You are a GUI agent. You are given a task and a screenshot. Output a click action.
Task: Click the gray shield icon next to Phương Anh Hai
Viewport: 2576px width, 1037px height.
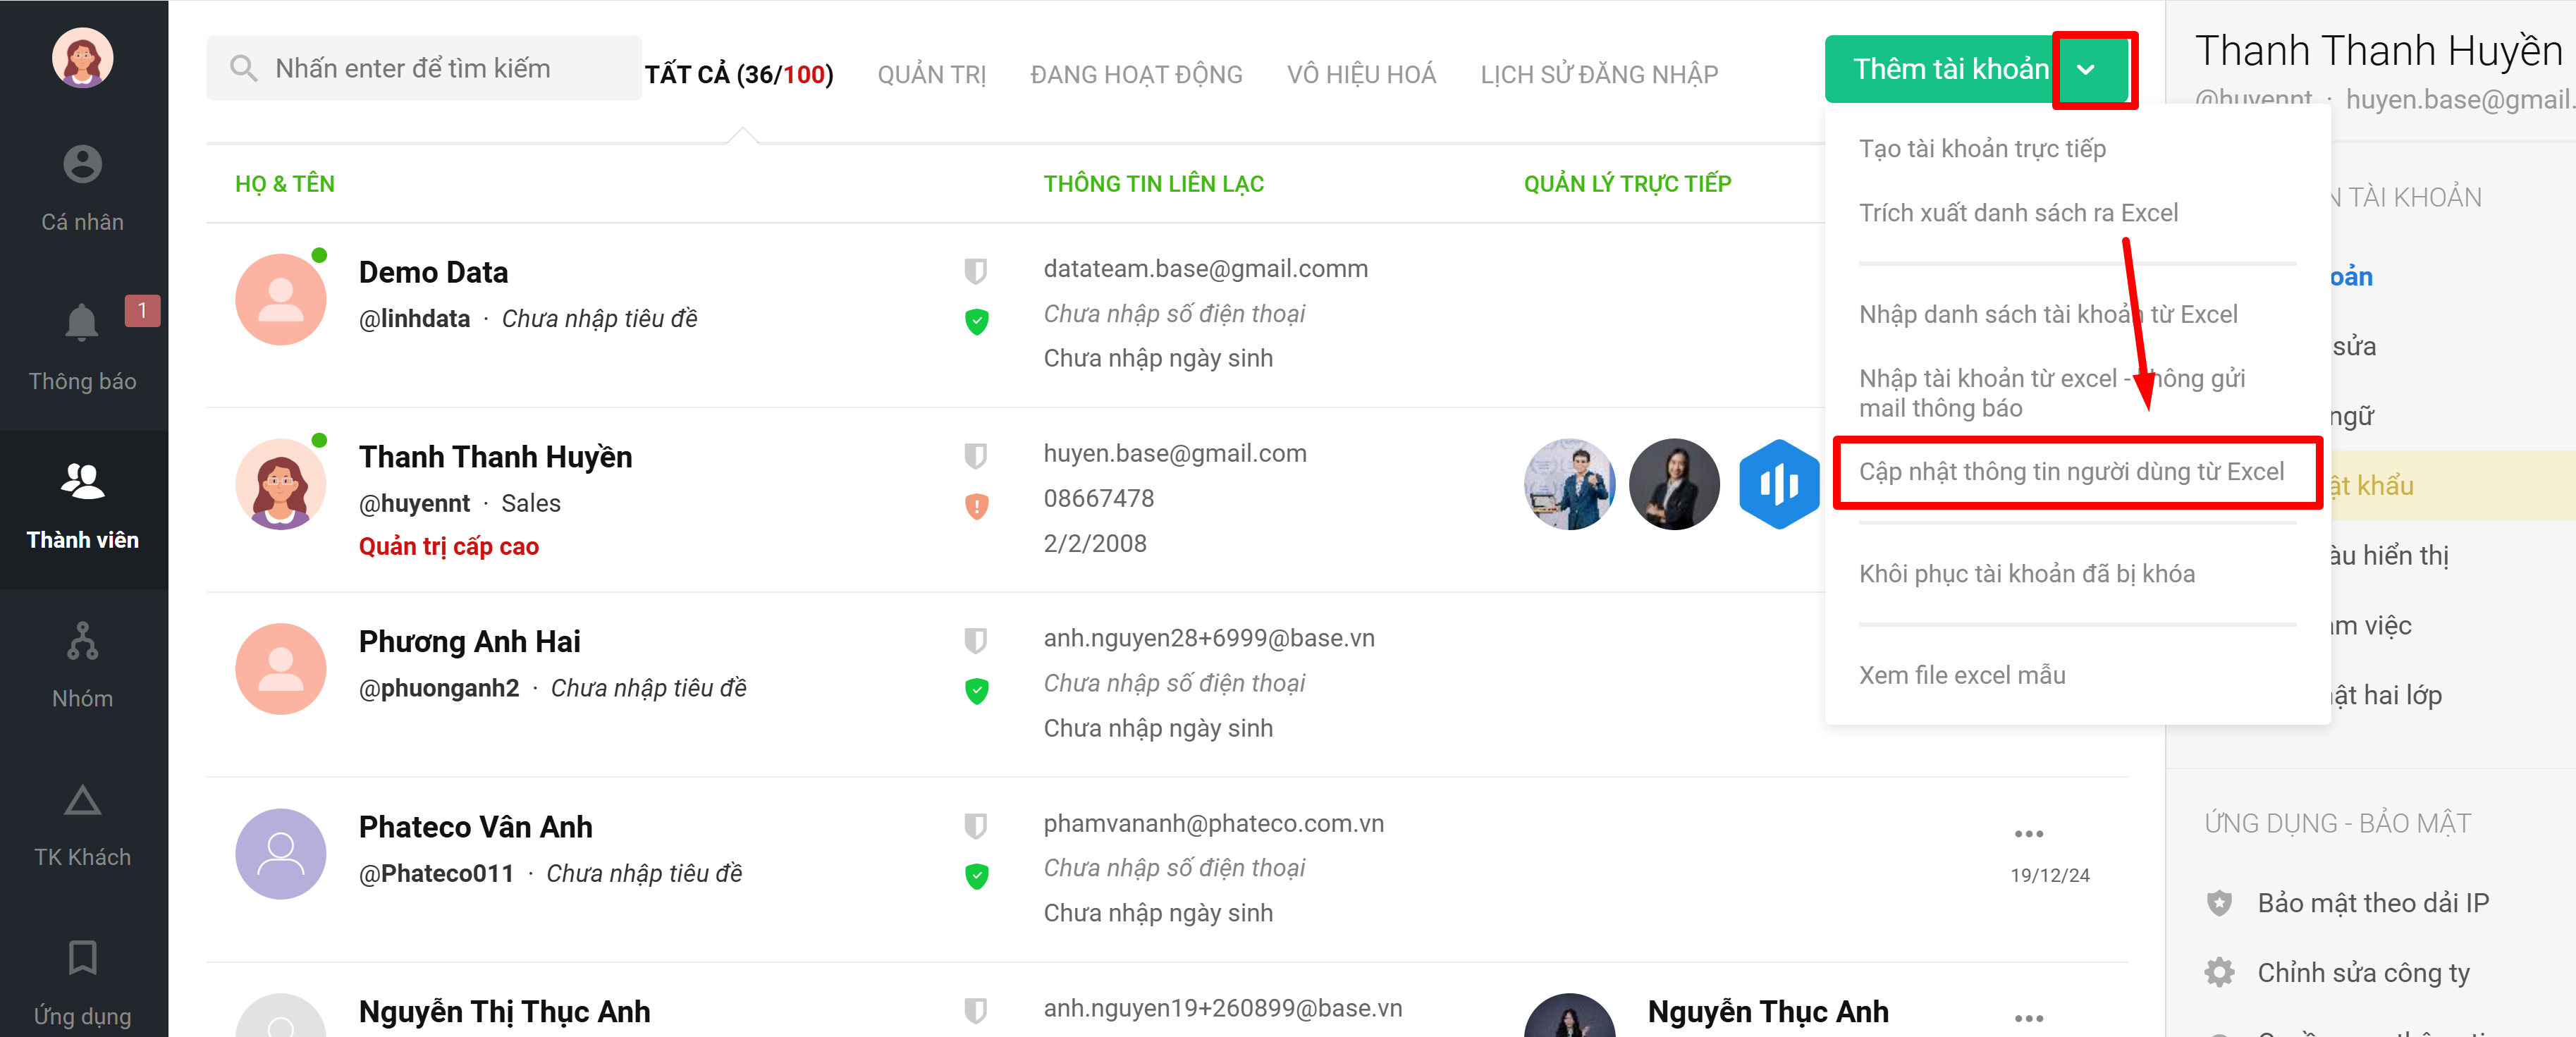(x=975, y=640)
